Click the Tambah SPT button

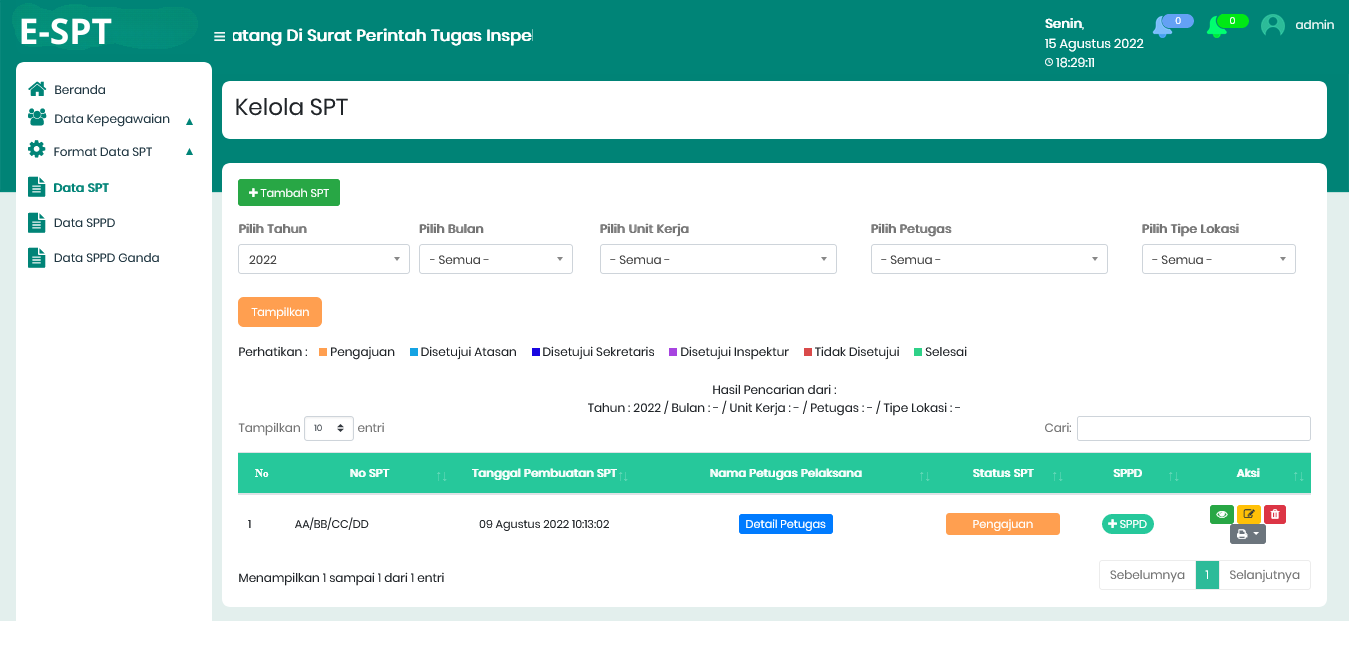288,193
